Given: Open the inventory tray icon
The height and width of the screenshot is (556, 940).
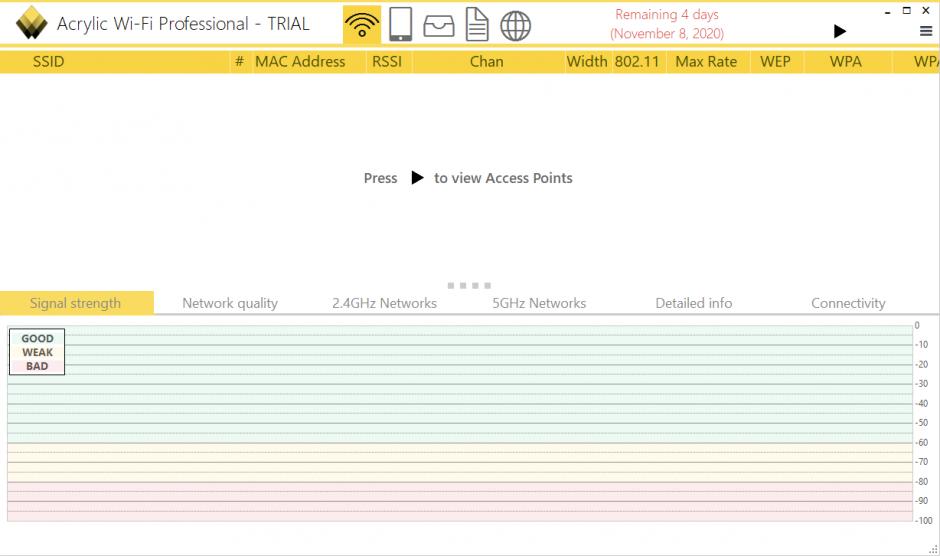Looking at the screenshot, I should 439,26.
